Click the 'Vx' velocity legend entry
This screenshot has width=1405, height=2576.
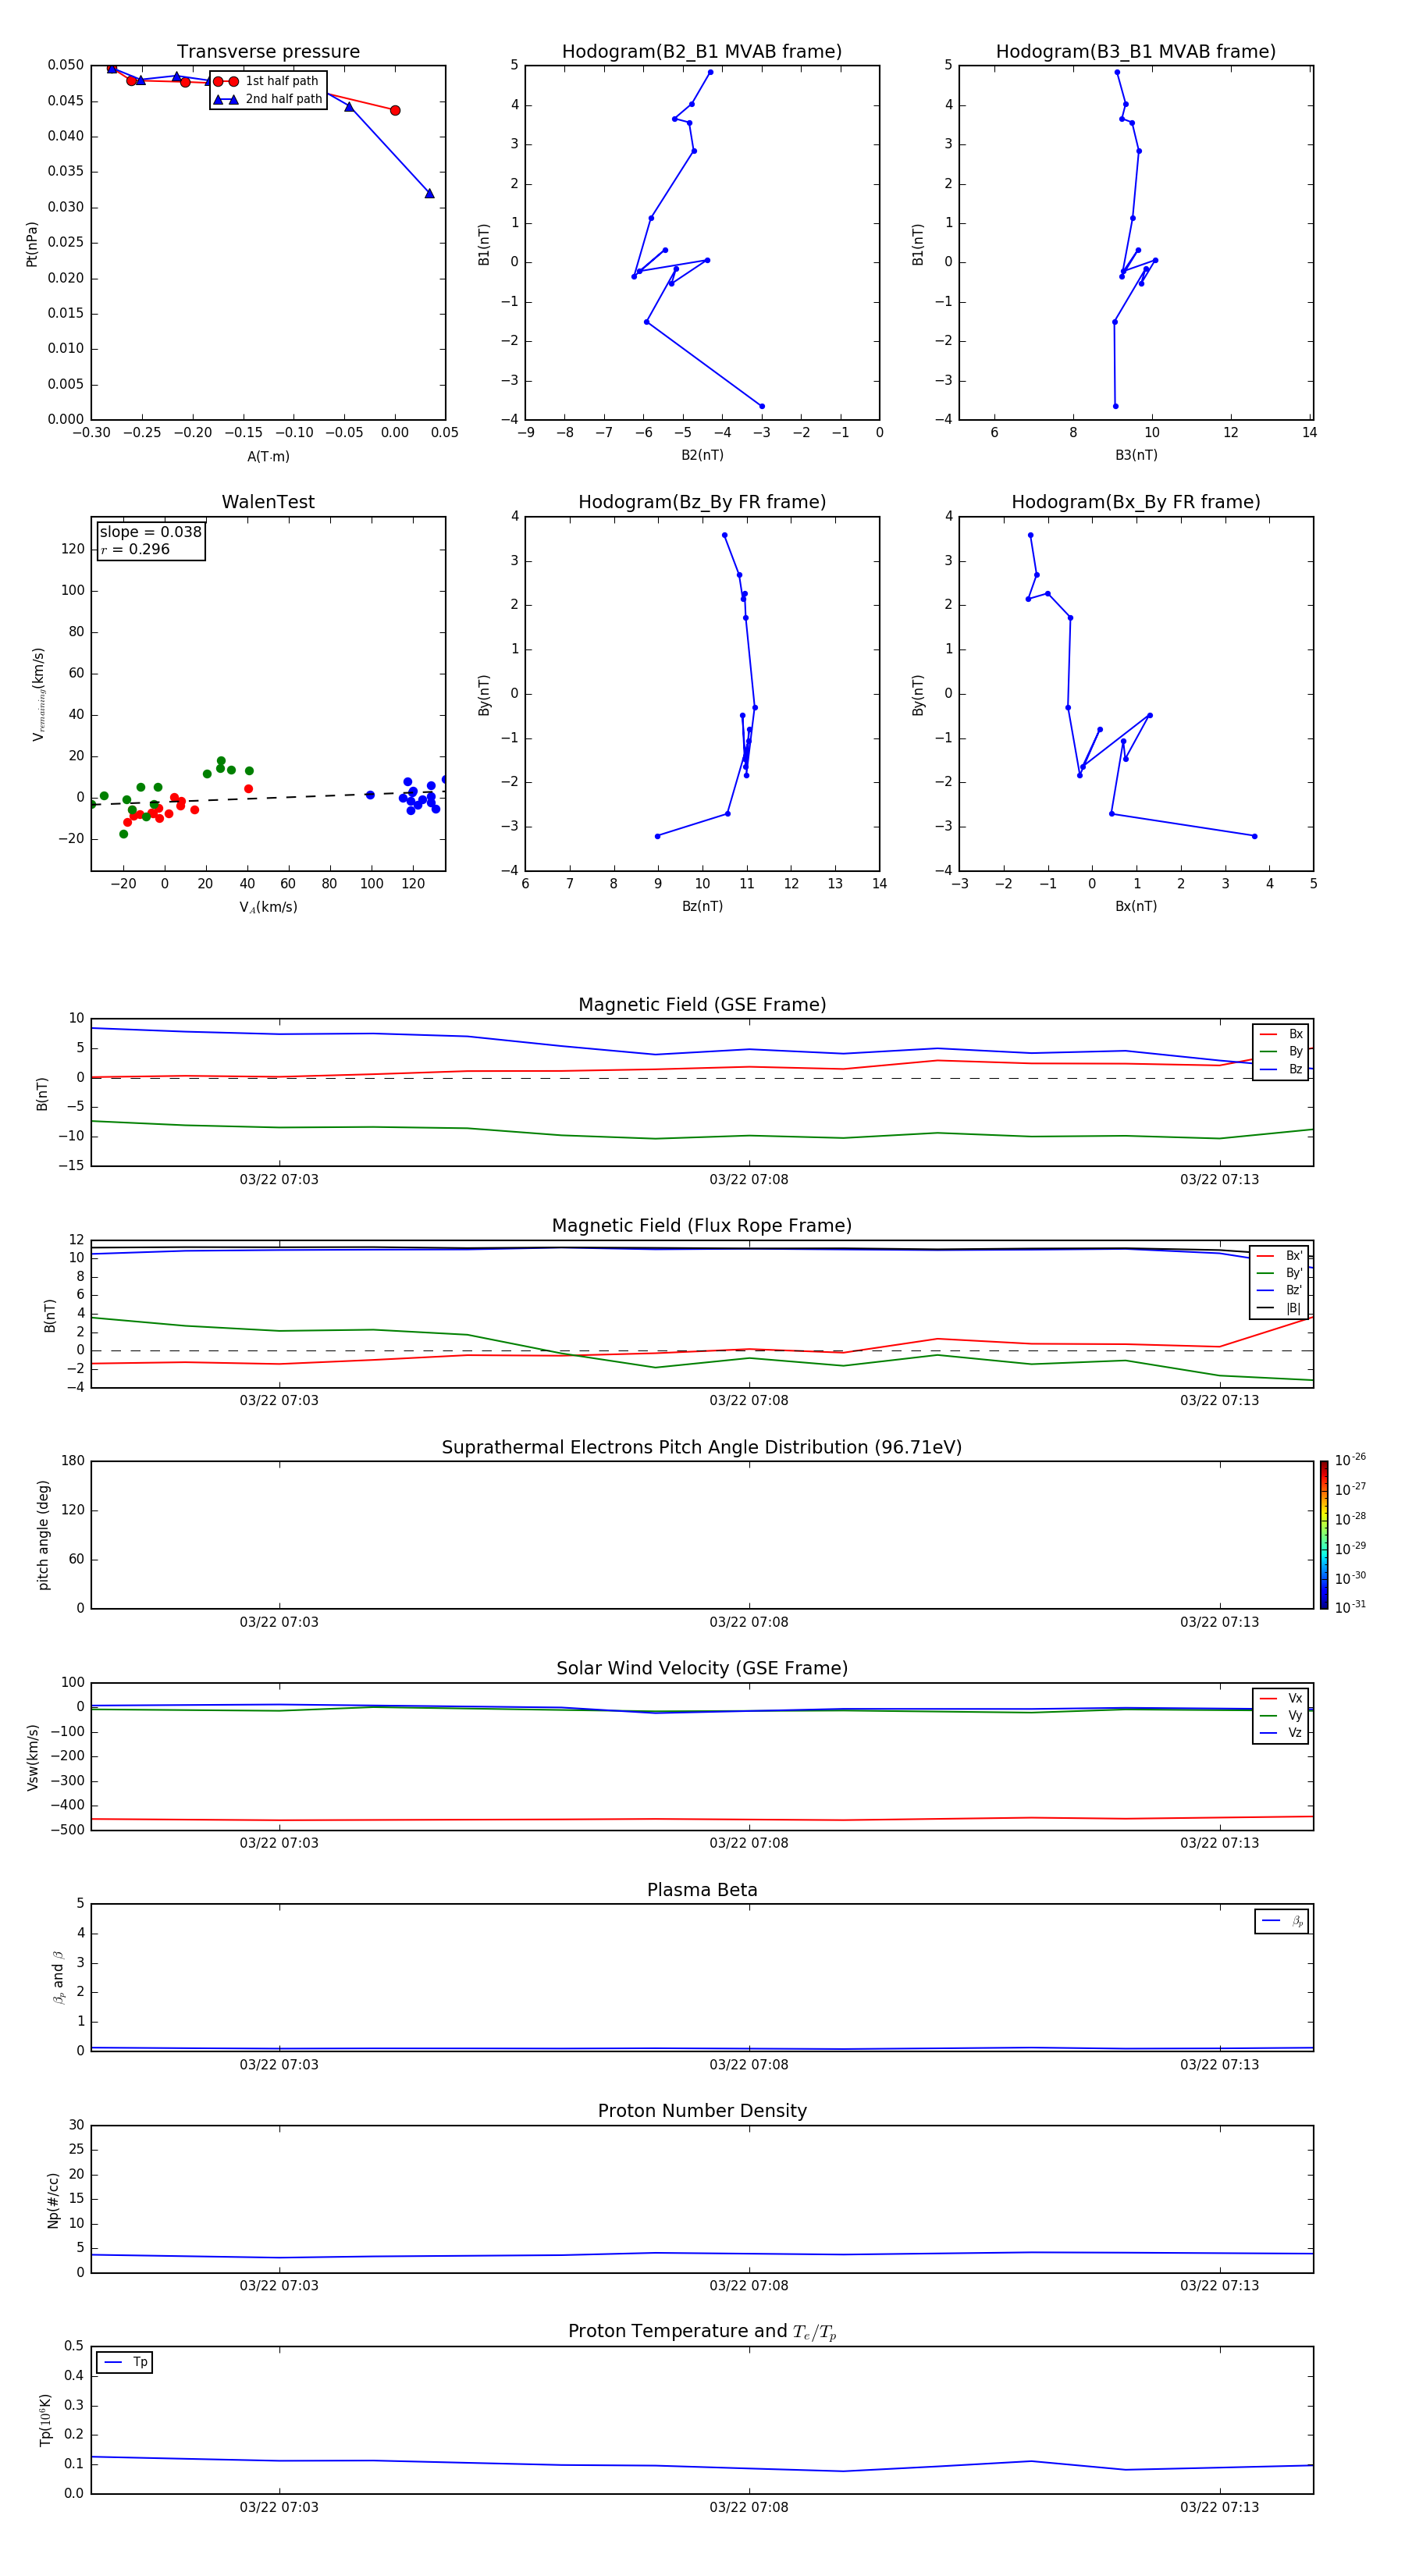(x=1281, y=1698)
